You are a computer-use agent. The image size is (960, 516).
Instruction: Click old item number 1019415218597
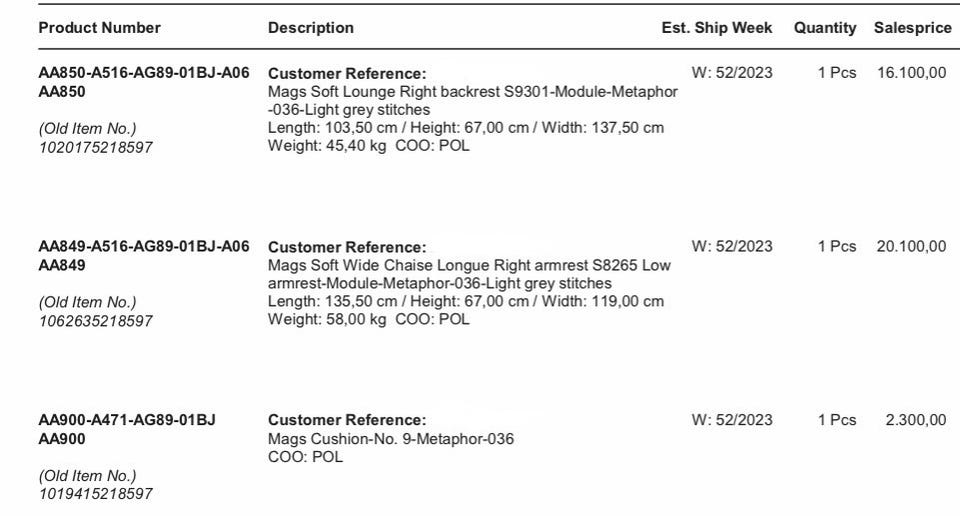tap(96, 494)
